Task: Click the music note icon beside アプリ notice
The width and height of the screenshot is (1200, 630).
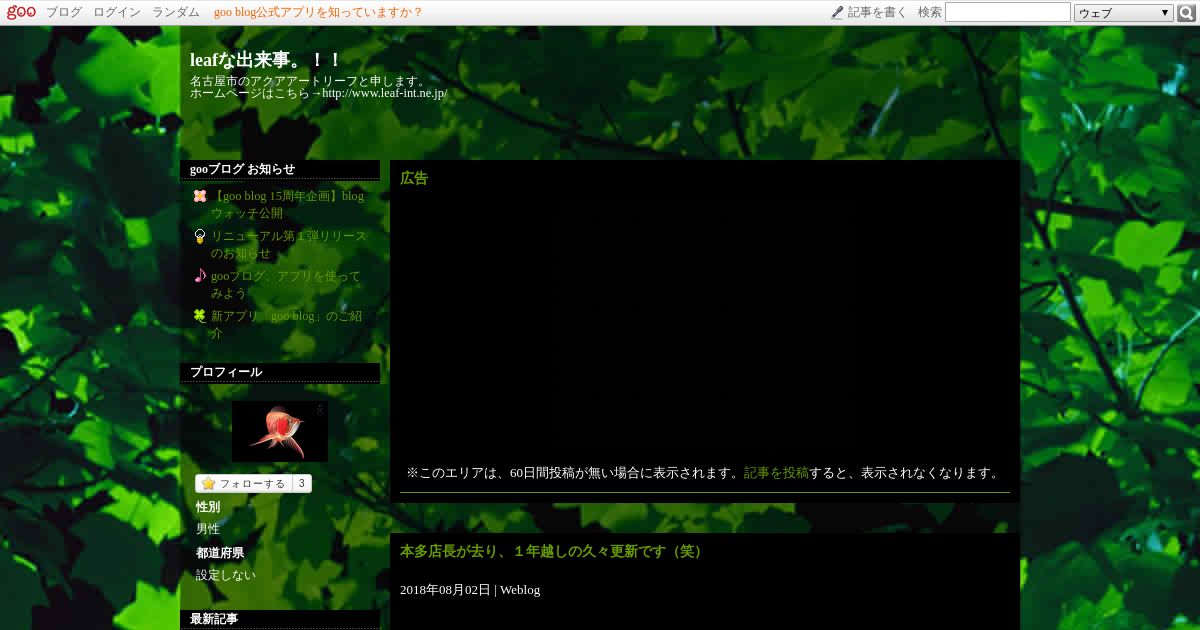Action: [x=200, y=276]
